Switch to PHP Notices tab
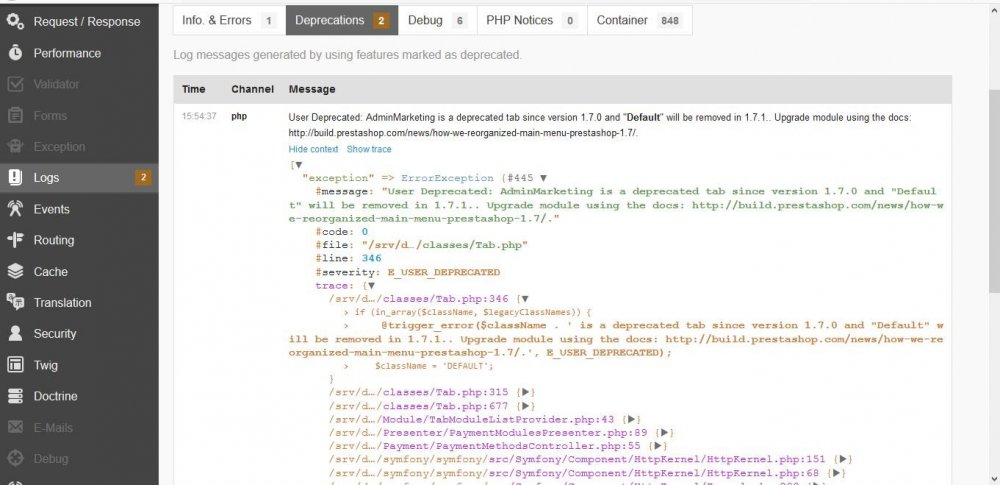1000x485 pixels. point(532,20)
